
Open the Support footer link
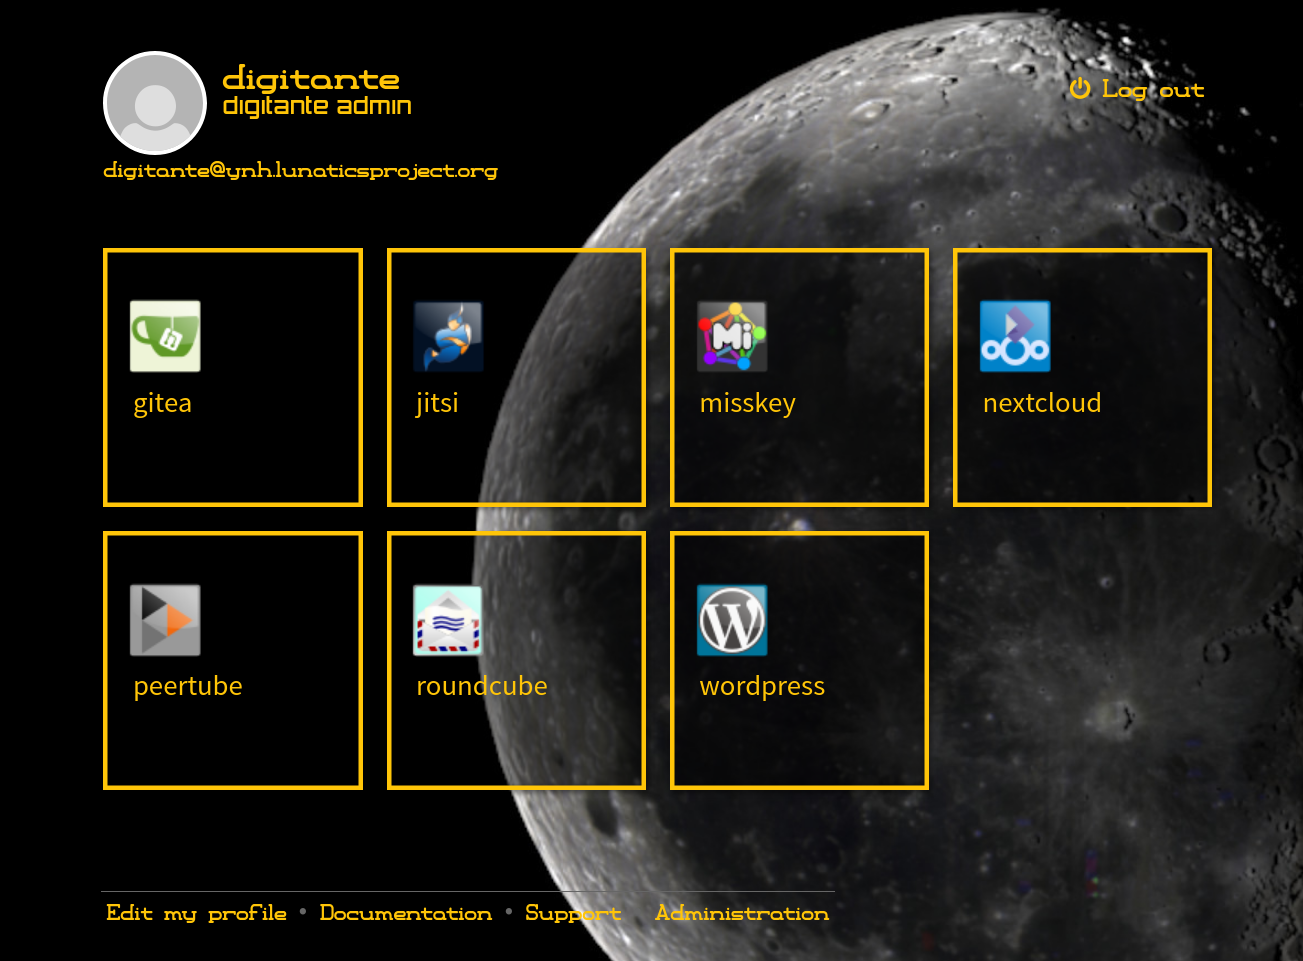[573, 913]
